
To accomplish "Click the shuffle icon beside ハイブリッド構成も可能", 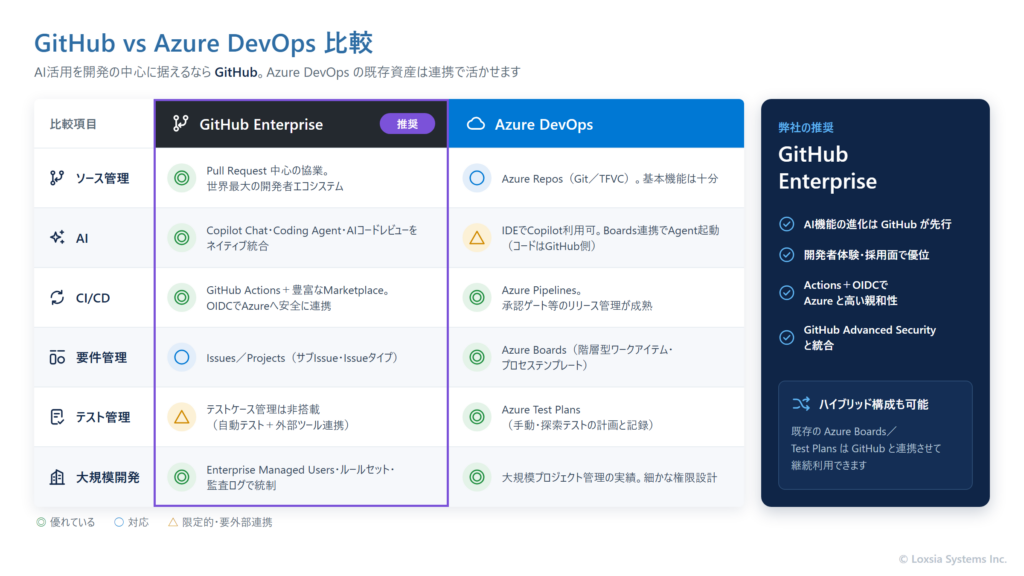I will [801, 404].
